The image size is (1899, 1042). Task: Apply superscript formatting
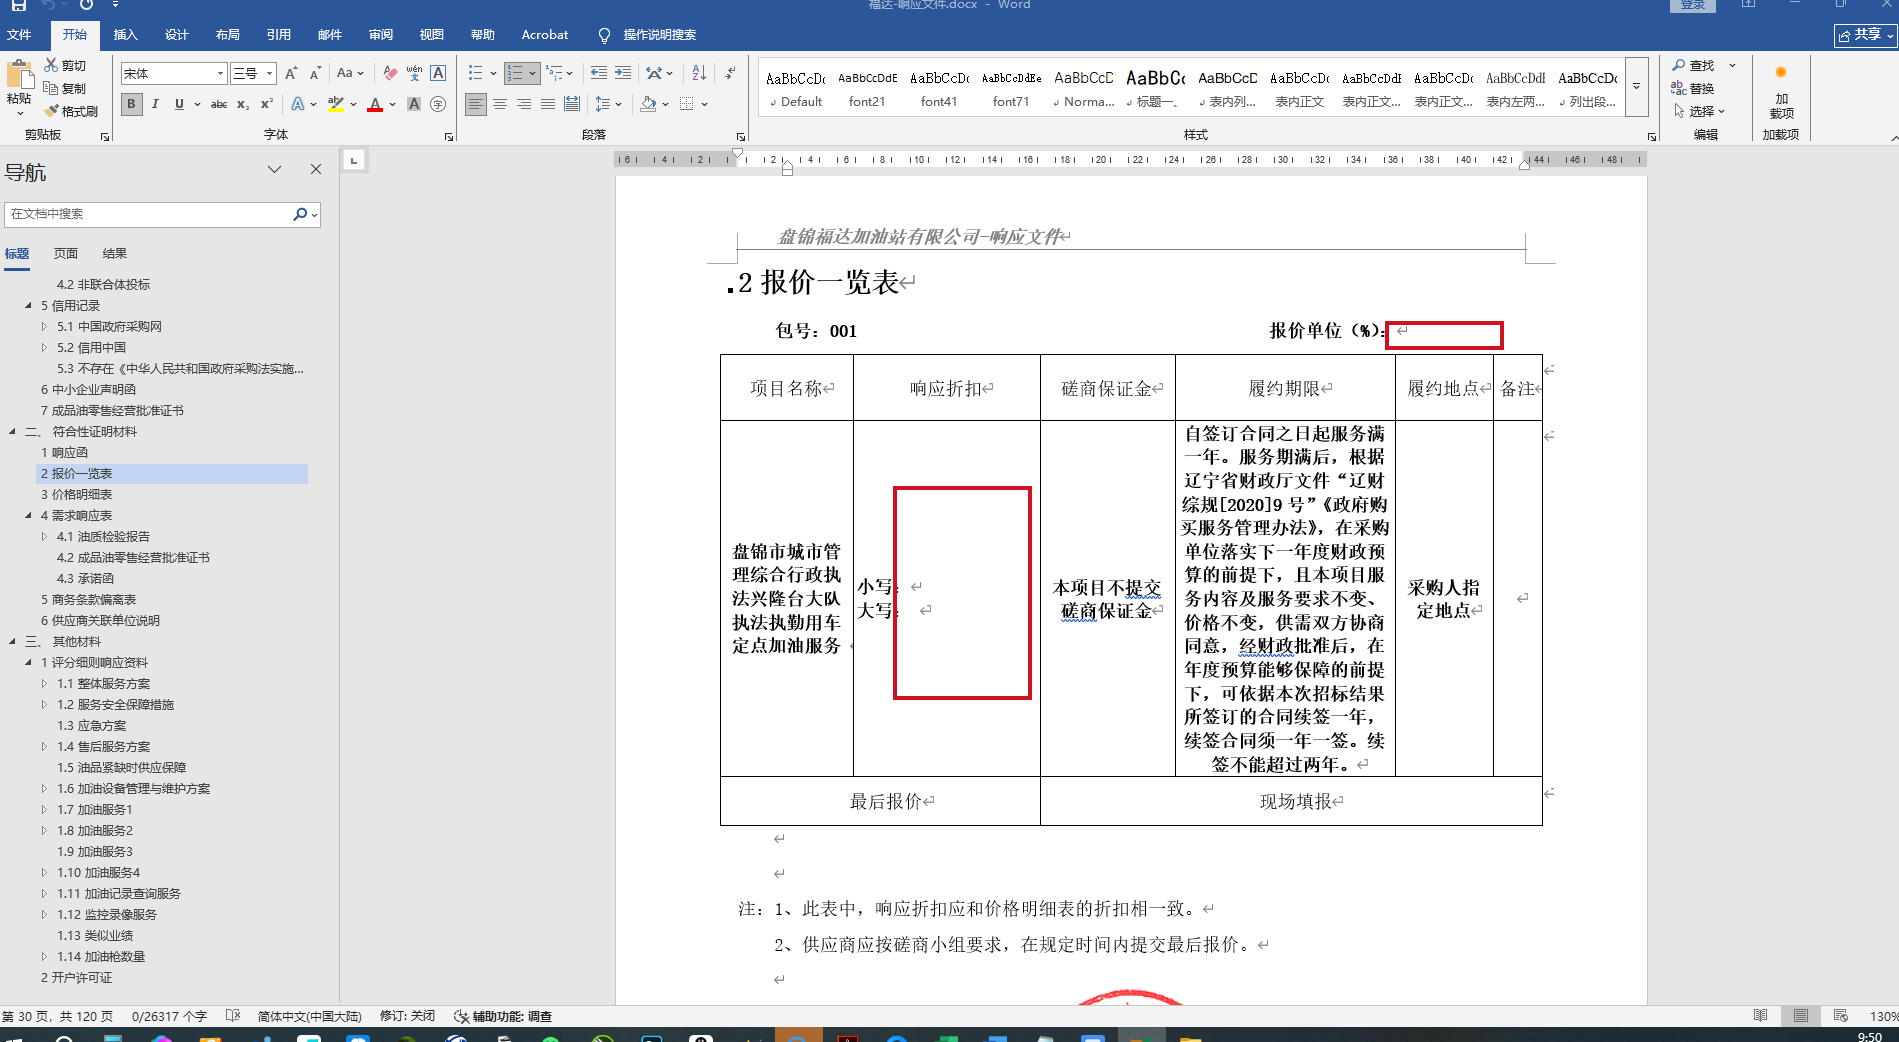click(x=267, y=104)
